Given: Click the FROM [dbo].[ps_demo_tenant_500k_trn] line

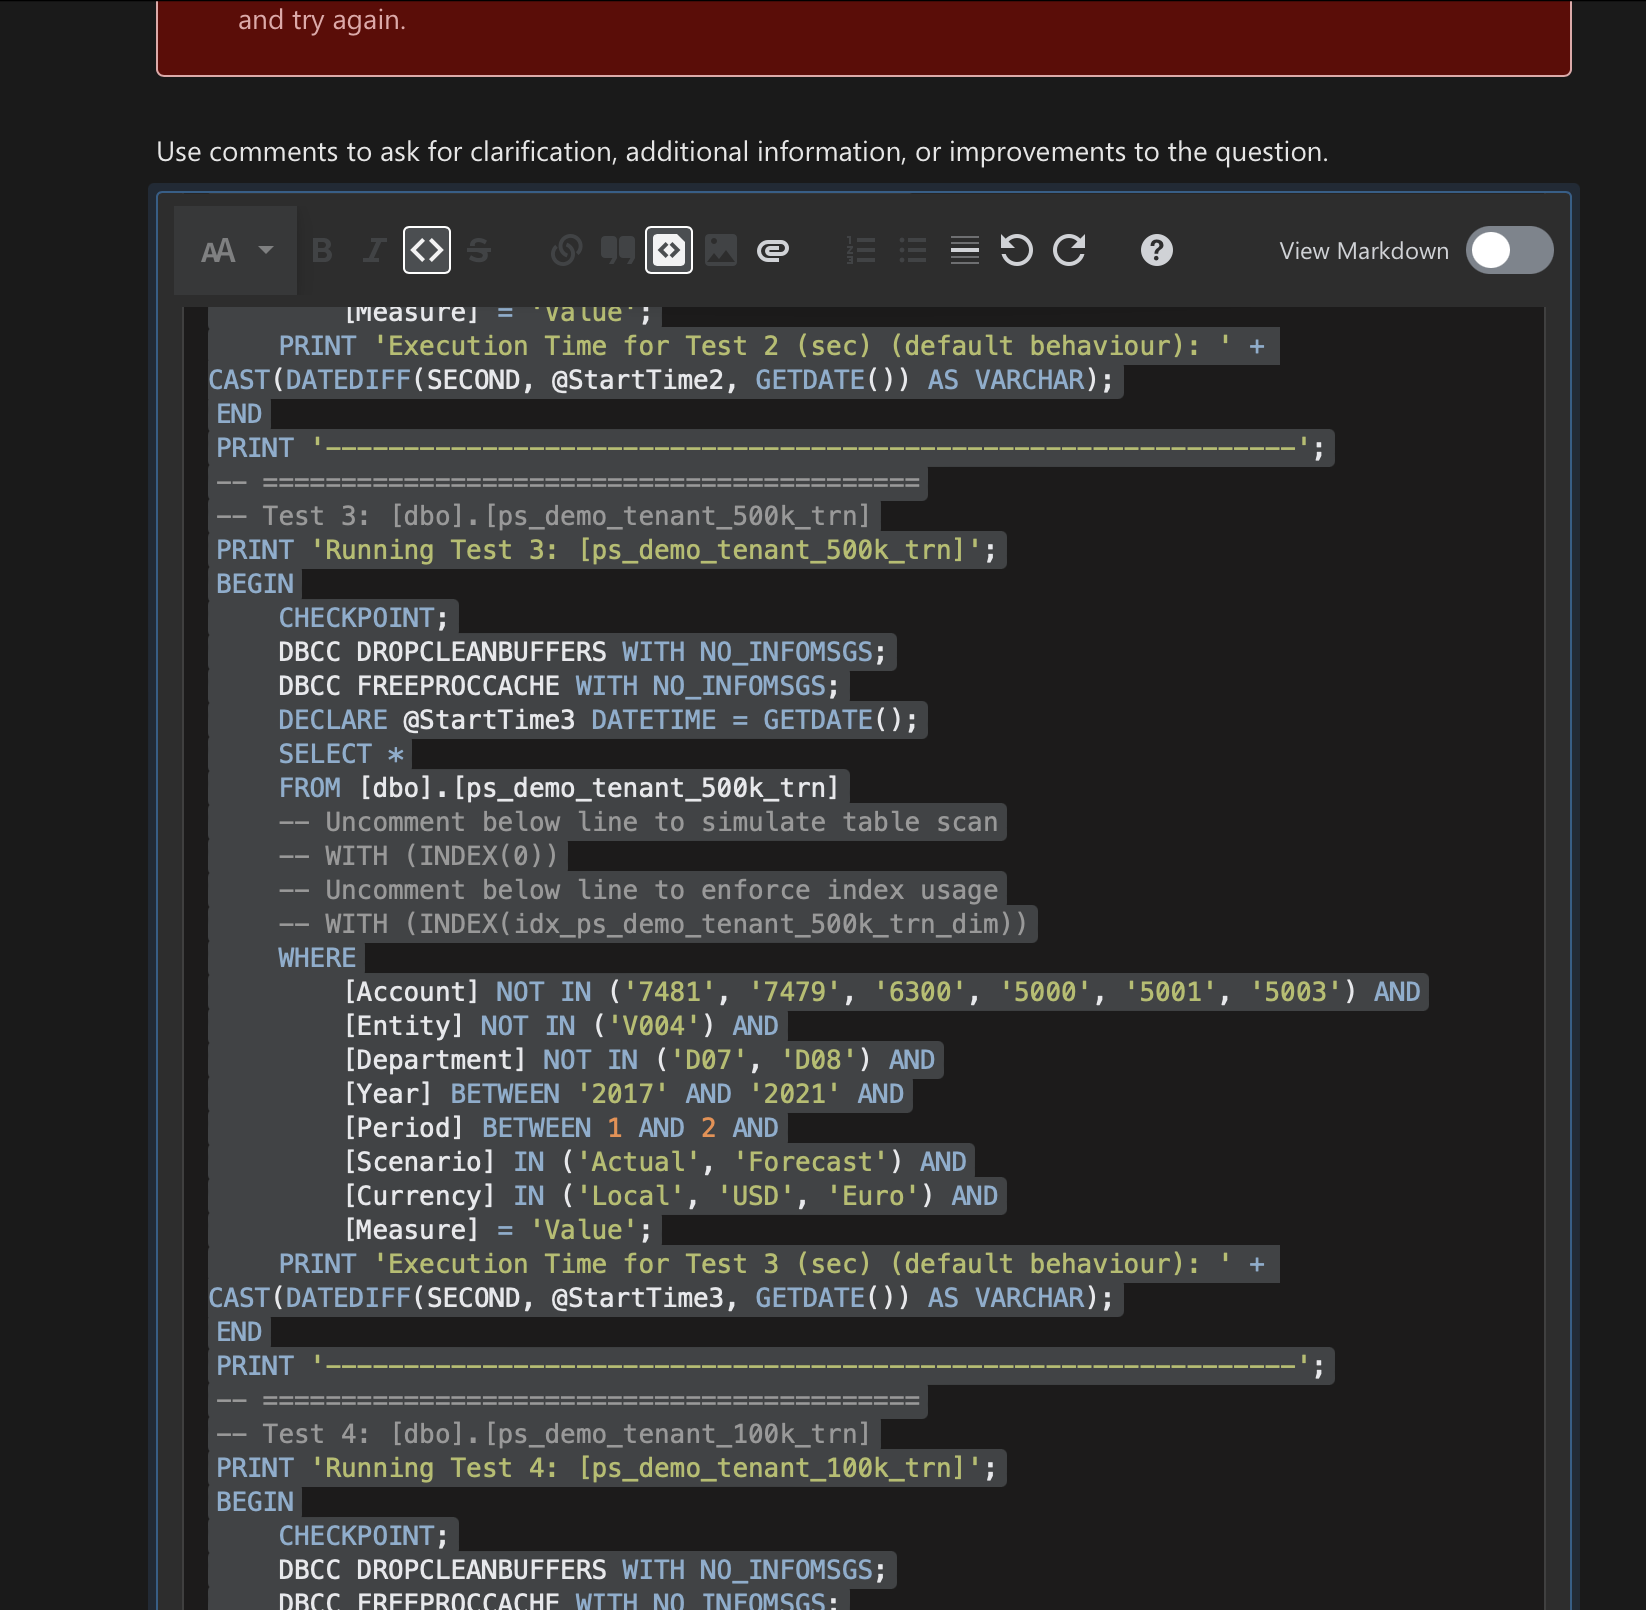Looking at the screenshot, I should point(559,788).
